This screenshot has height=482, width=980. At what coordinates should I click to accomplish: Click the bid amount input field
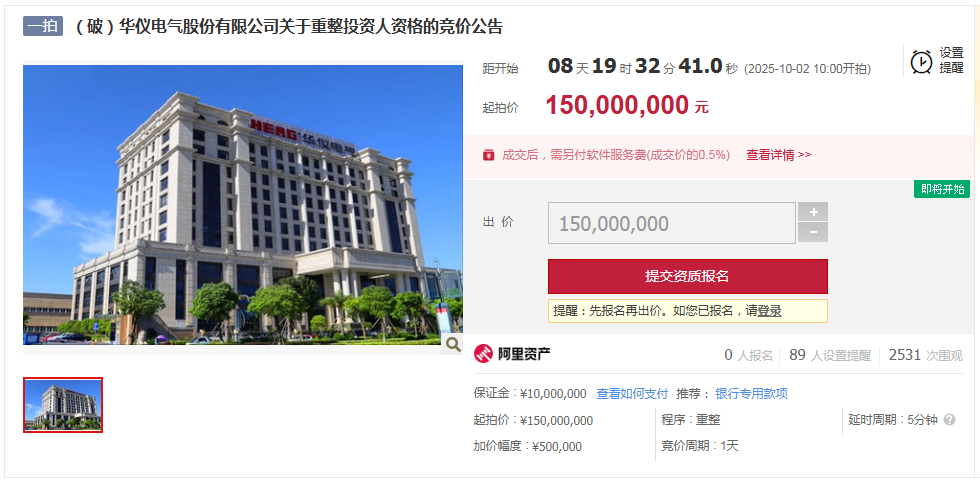672,223
